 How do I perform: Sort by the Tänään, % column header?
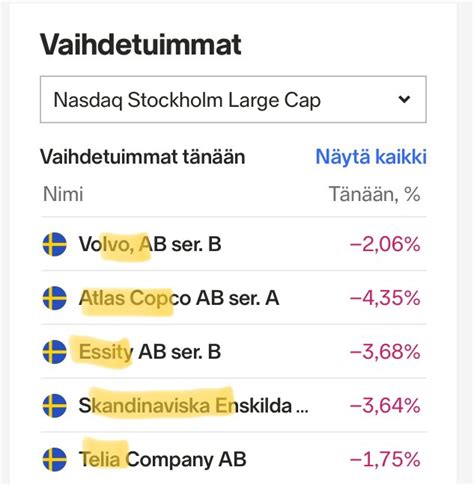coord(374,194)
